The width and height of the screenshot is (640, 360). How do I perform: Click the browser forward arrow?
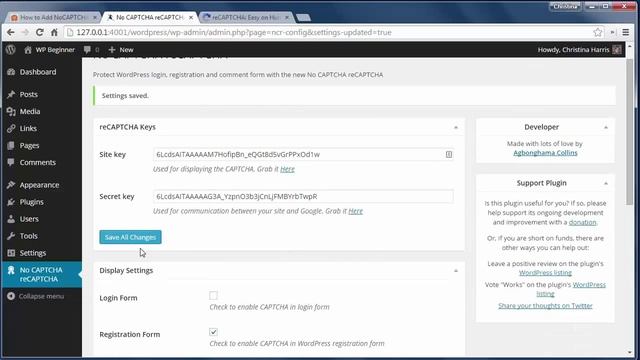pos(25,32)
